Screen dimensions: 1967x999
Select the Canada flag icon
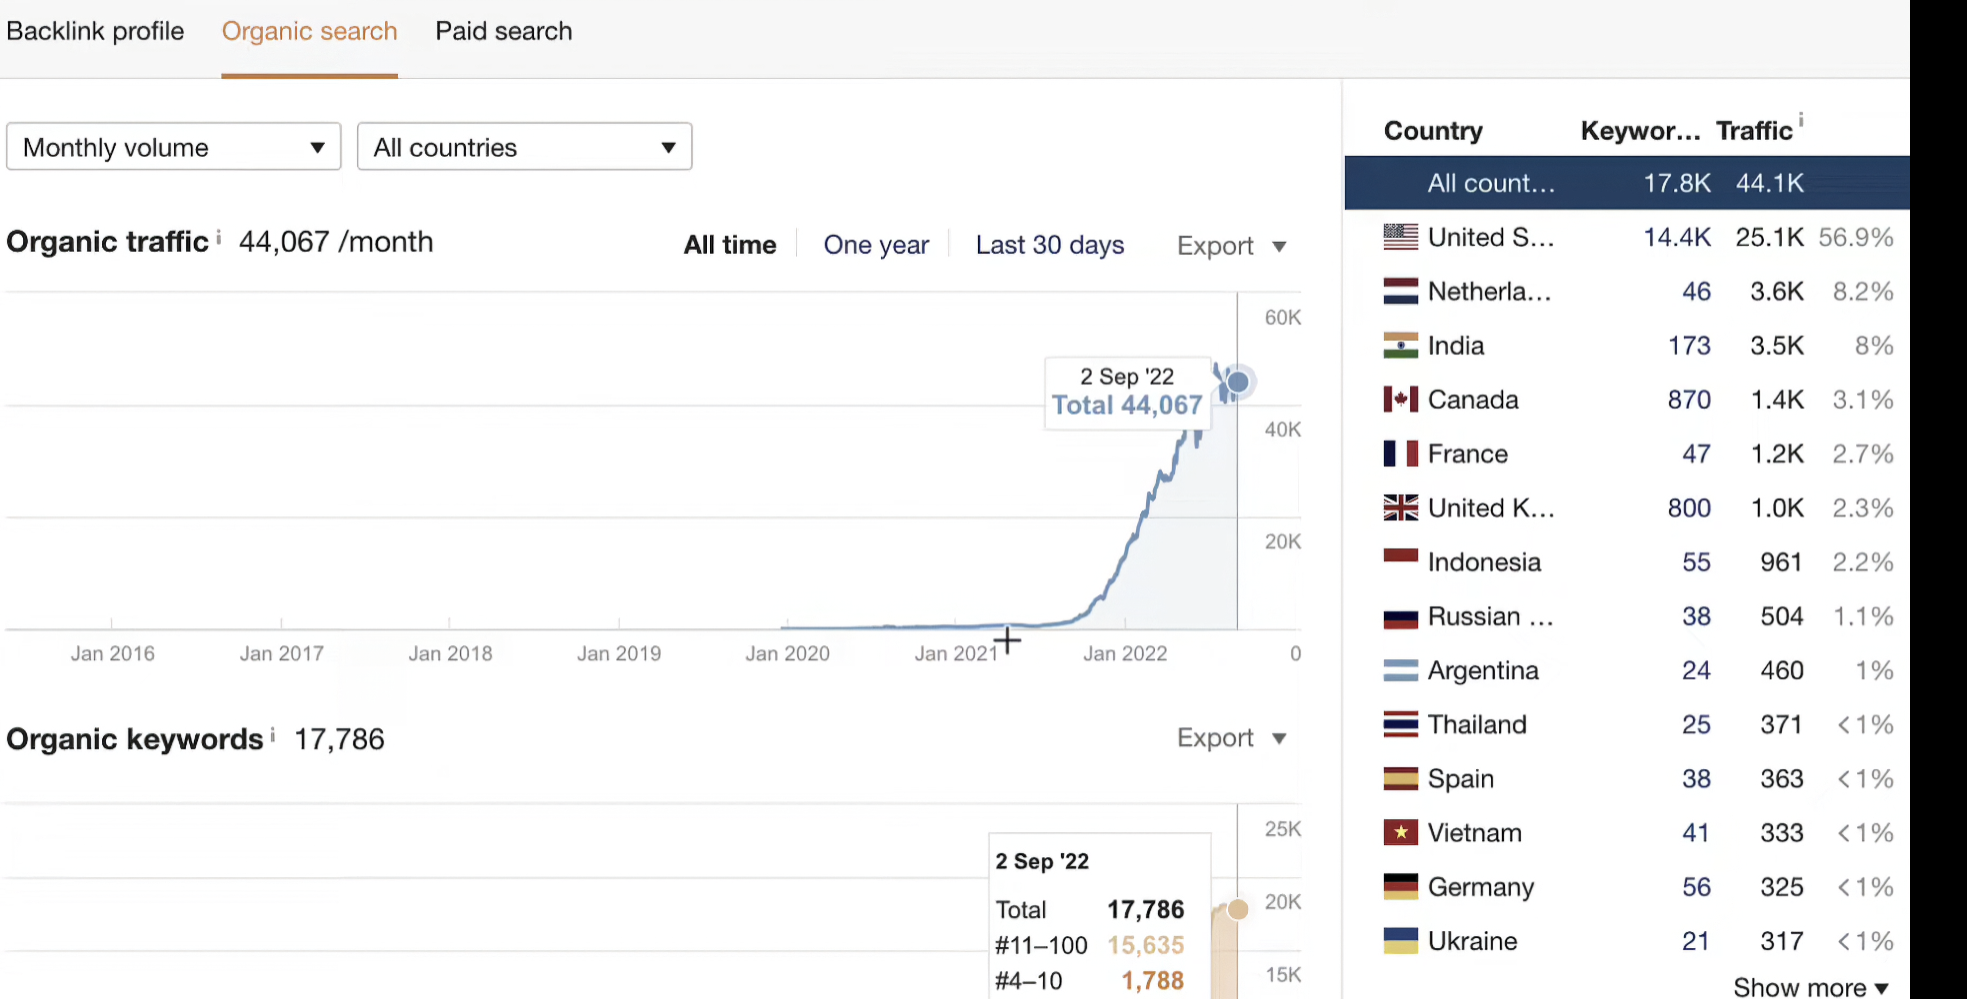1400,400
